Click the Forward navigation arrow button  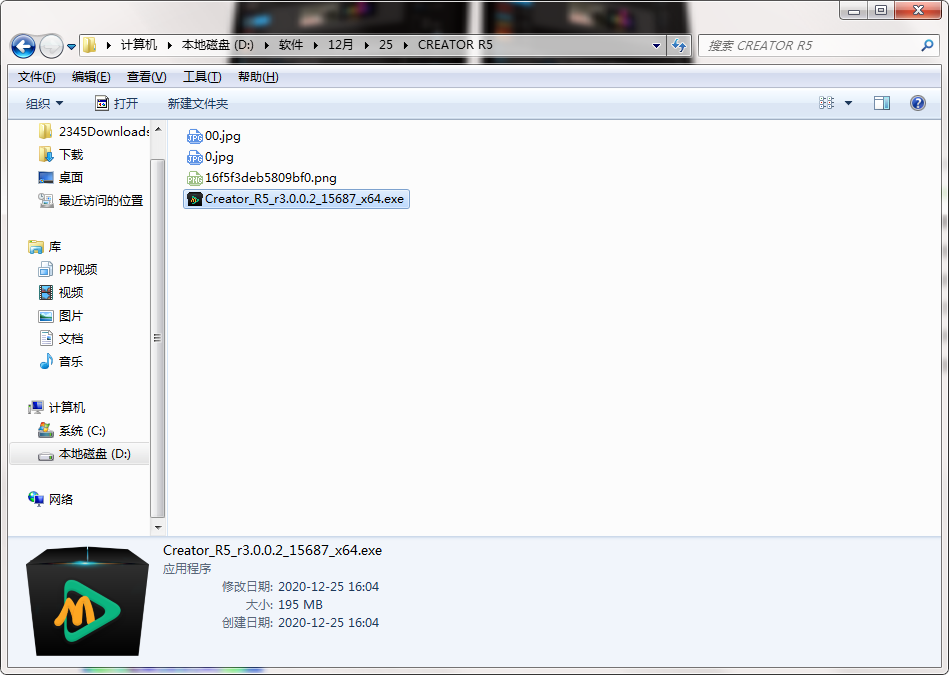tap(51, 46)
